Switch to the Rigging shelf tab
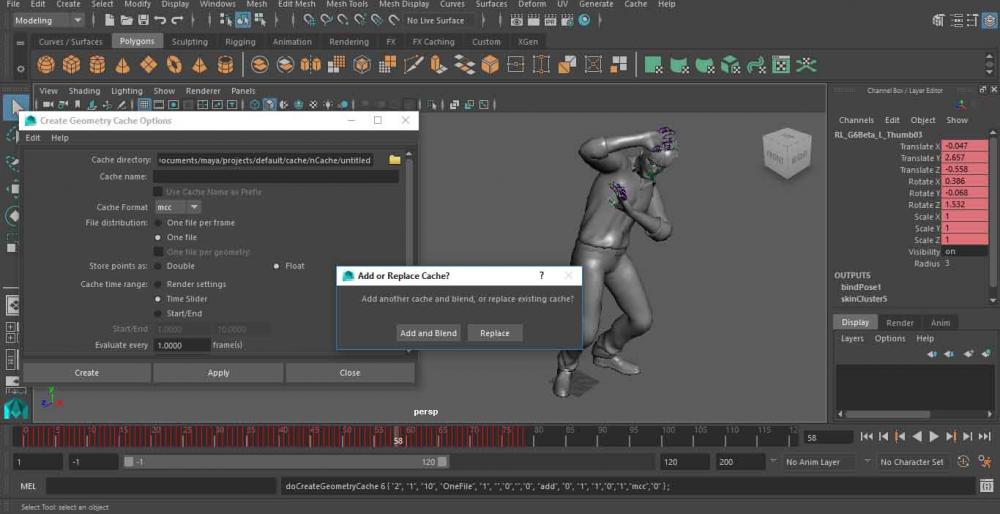The image size is (1000, 514). pyautogui.click(x=240, y=42)
